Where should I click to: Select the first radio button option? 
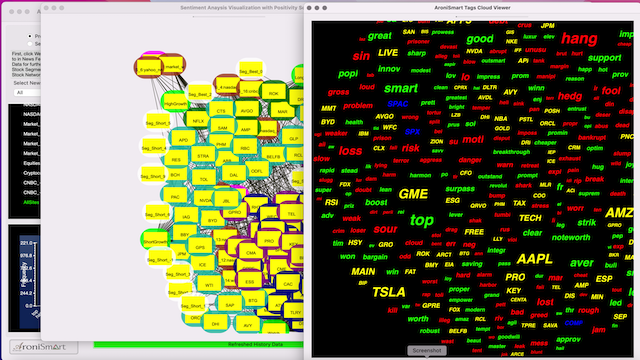tap(30, 36)
